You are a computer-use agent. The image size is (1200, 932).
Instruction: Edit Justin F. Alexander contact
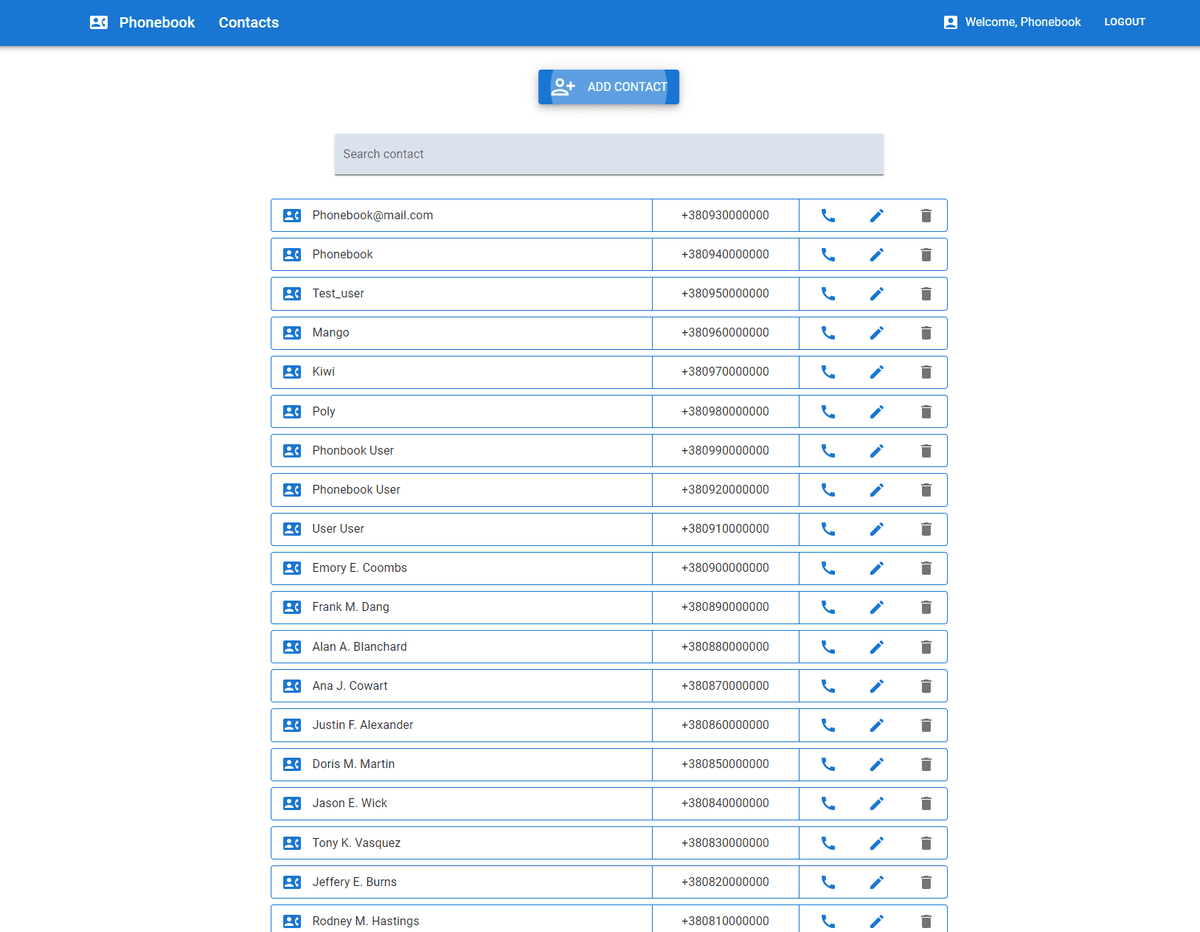[877, 725]
